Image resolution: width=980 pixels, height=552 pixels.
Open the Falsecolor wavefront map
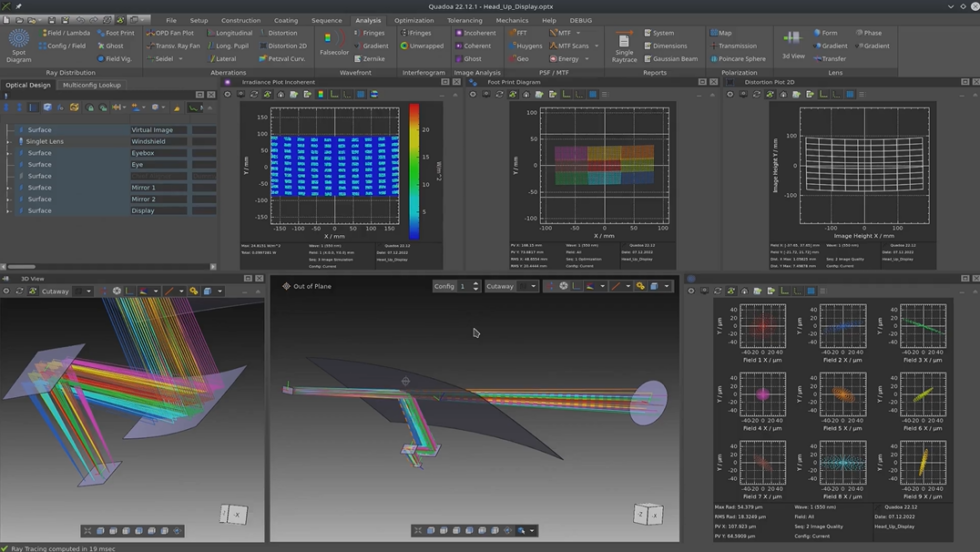[x=334, y=44]
